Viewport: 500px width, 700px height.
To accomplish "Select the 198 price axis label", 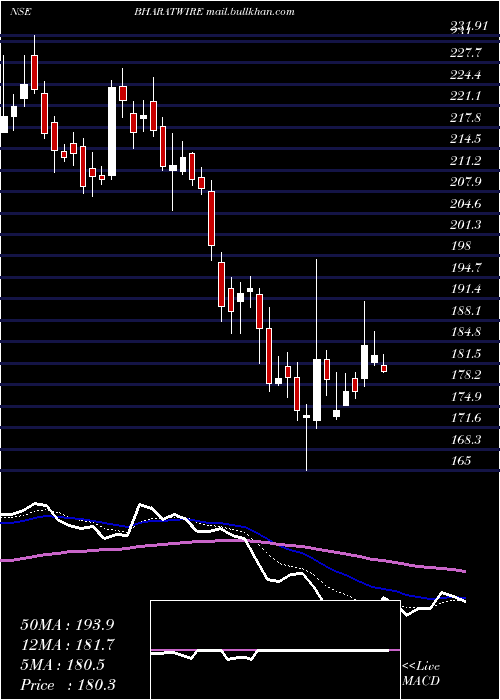I will [x=461, y=246].
